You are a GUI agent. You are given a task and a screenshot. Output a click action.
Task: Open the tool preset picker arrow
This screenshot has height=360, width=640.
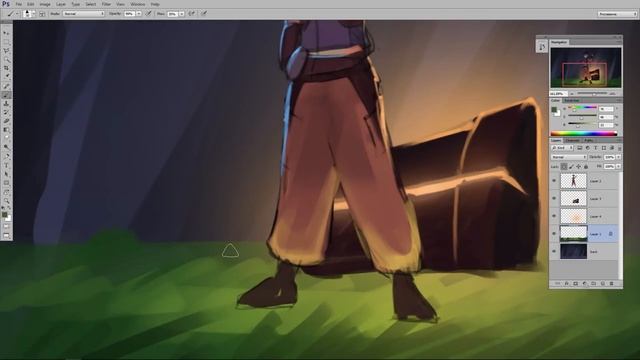pyautogui.click(x=18, y=13)
